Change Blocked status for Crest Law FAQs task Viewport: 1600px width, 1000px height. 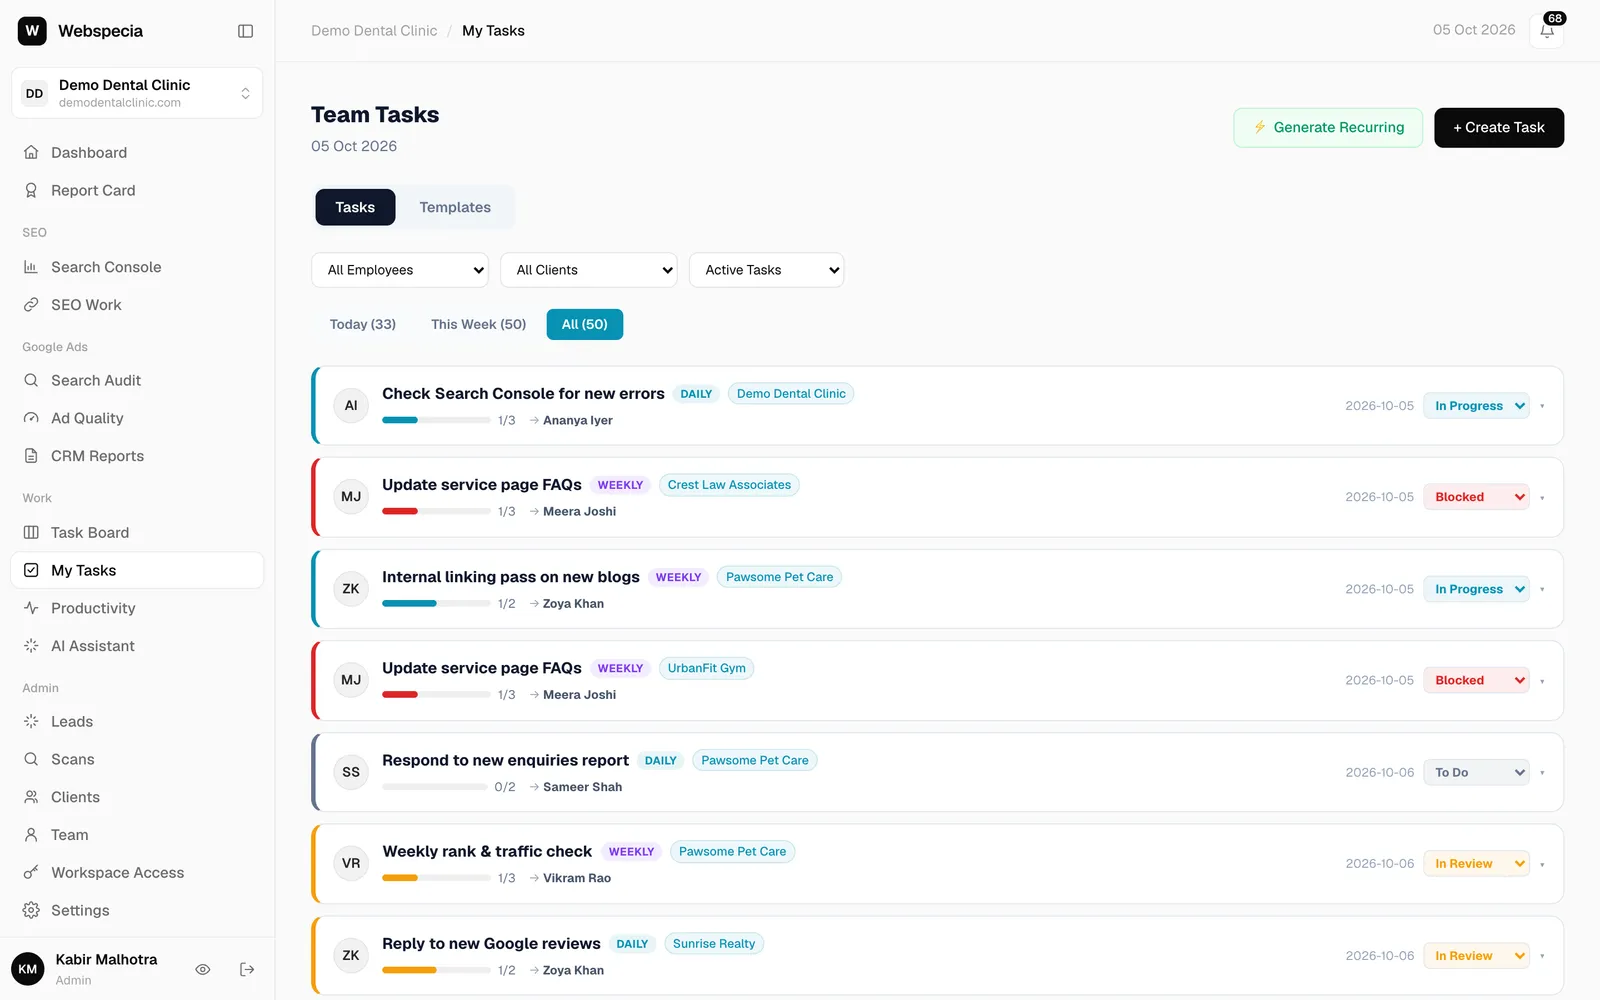tap(1476, 497)
